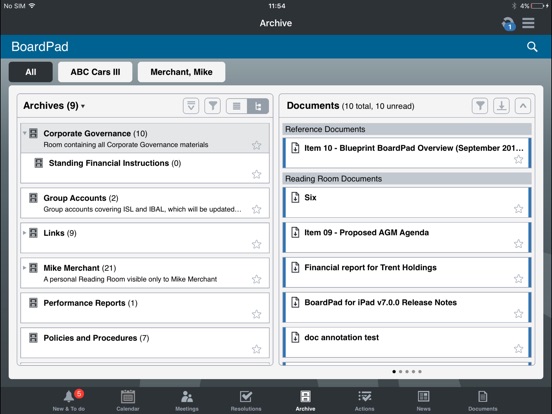Collapse the Documents panel chevron
The height and width of the screenshot is (414, 552).
(x=523, y=106)
